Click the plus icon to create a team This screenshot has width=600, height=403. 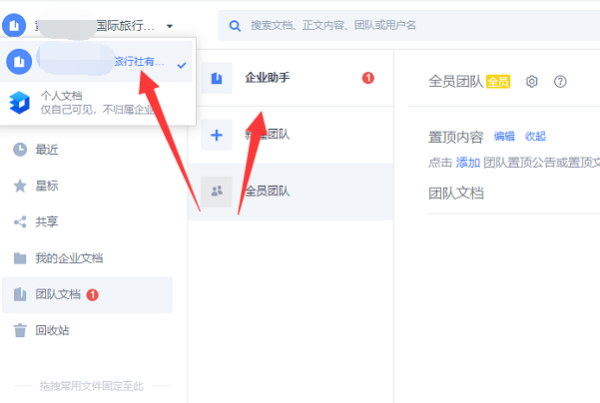217,135
